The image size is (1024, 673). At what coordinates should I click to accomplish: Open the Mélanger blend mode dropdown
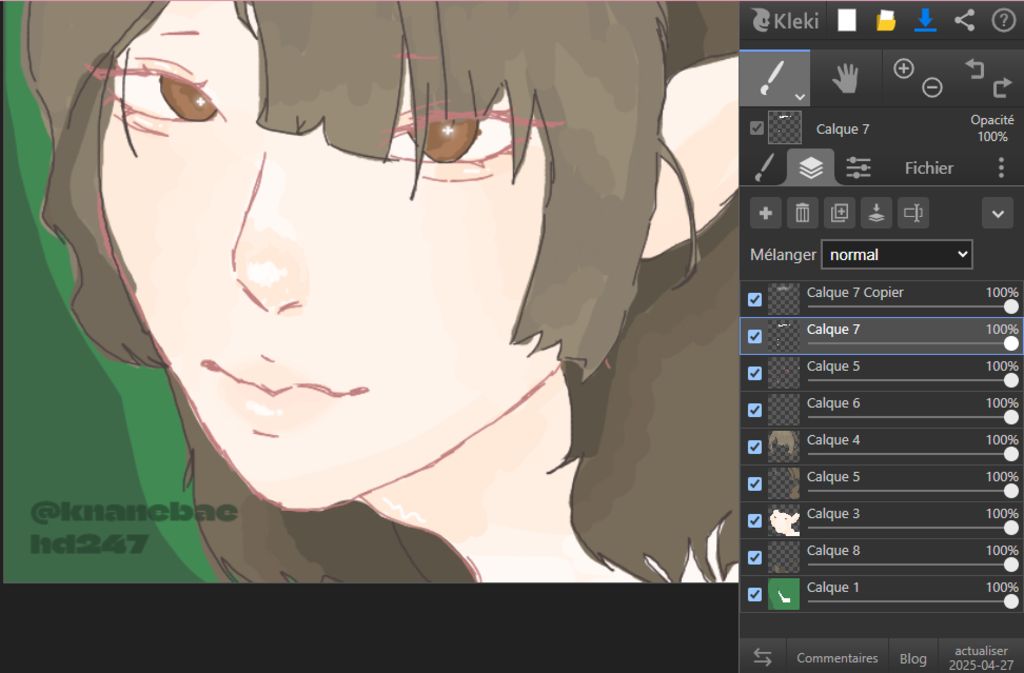click(x=896, y=254)
